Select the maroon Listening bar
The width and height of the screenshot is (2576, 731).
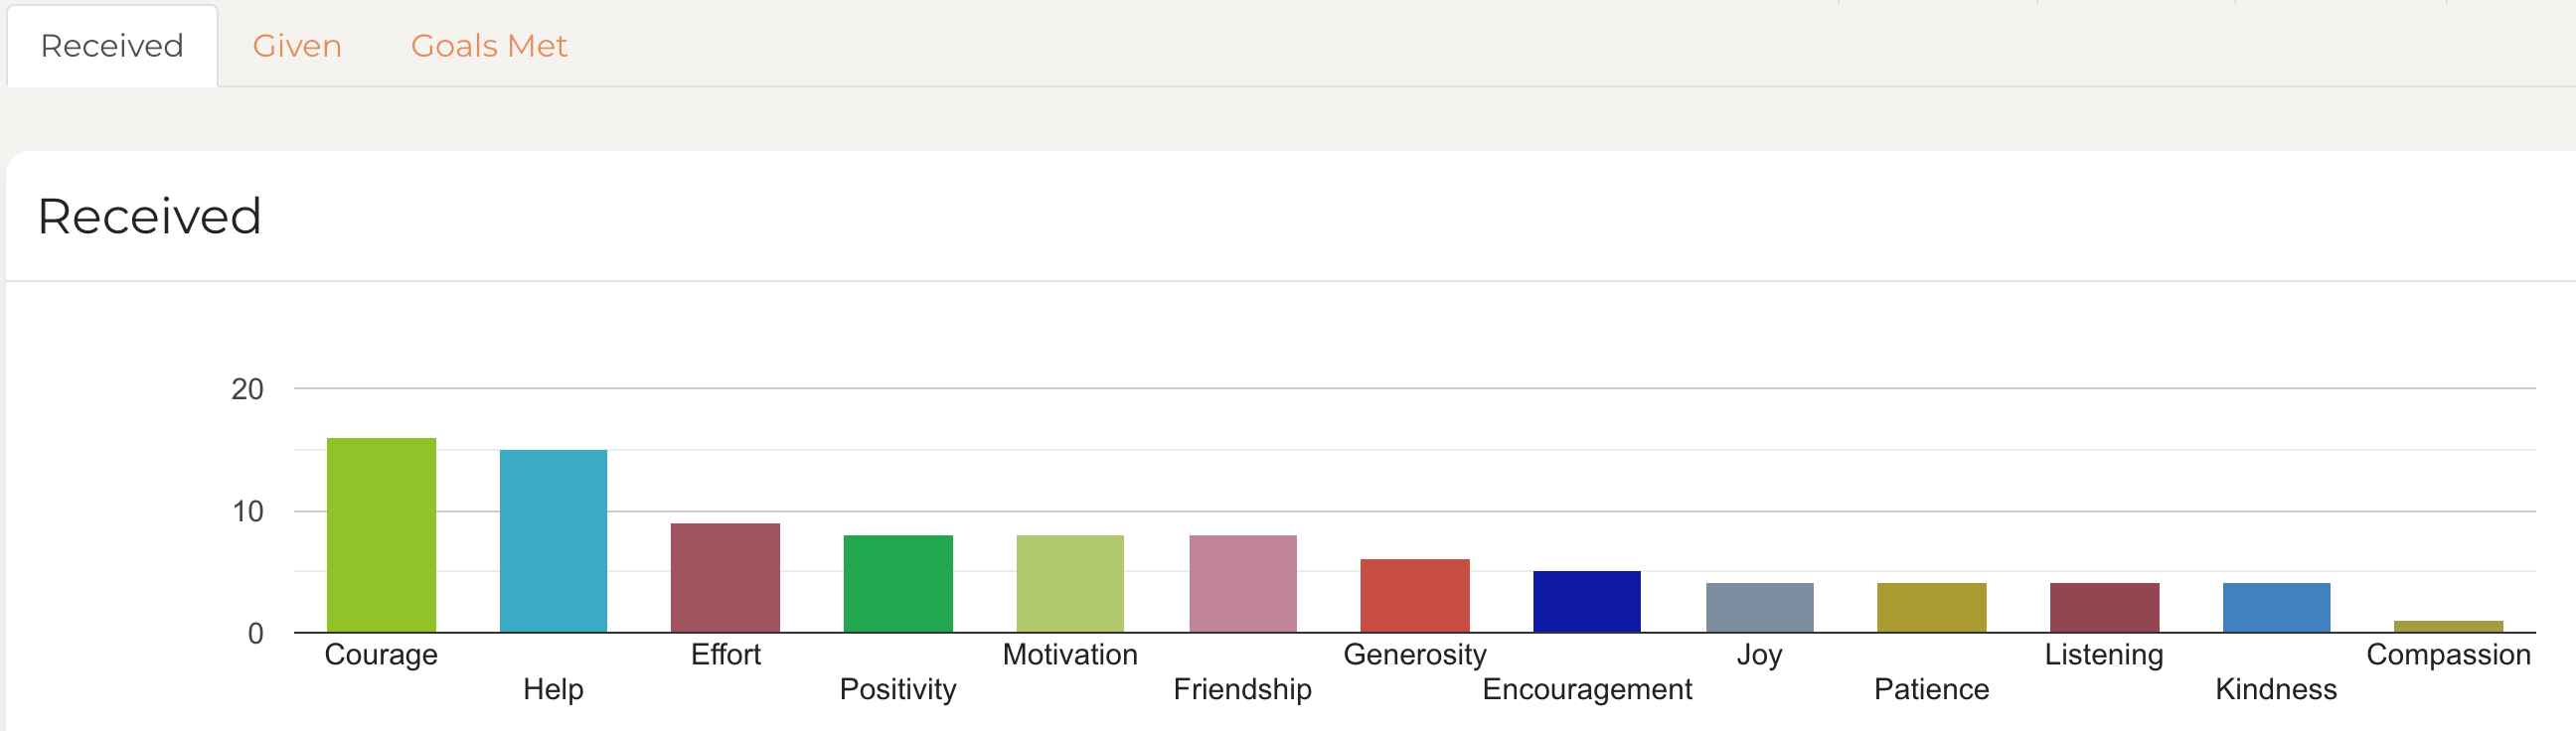click(x=2104, y=608)
